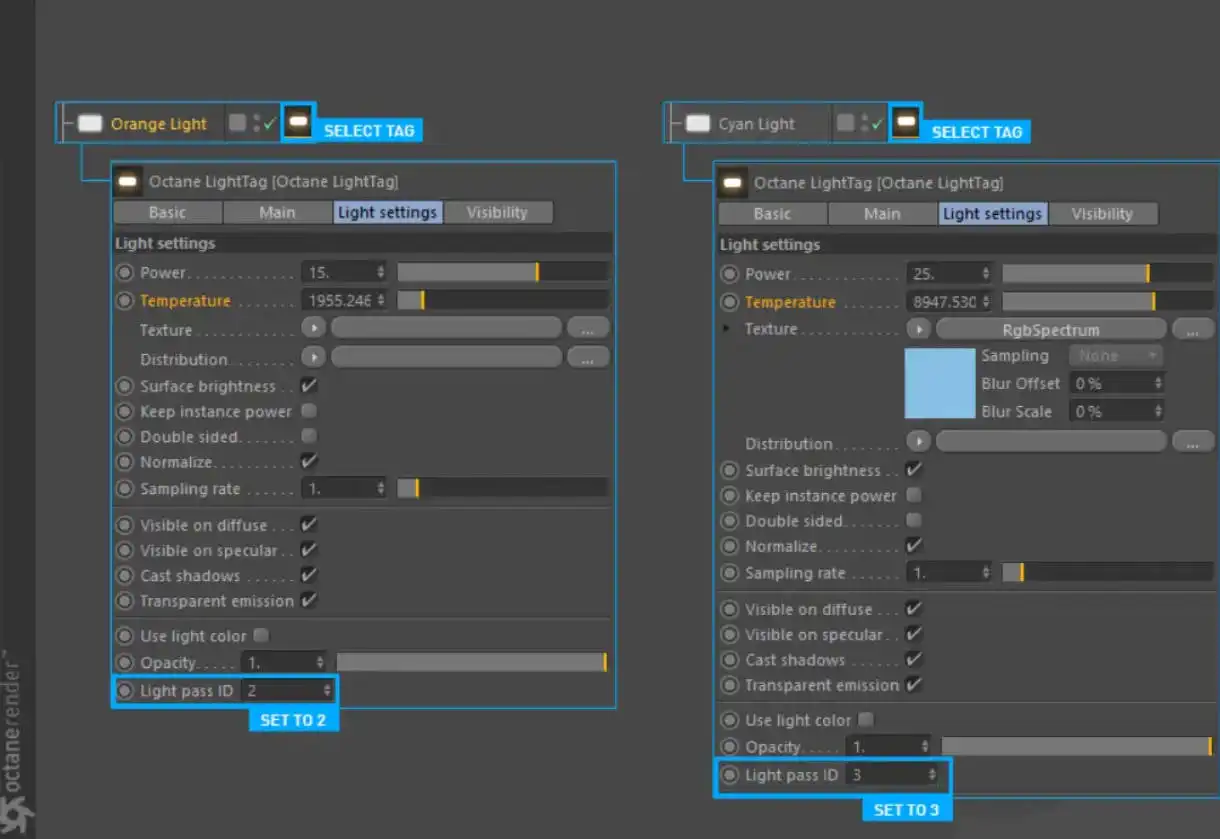
Task: Enable Double sided for Cyan Light
Action: pyautogui.click(x=913, y=521)
